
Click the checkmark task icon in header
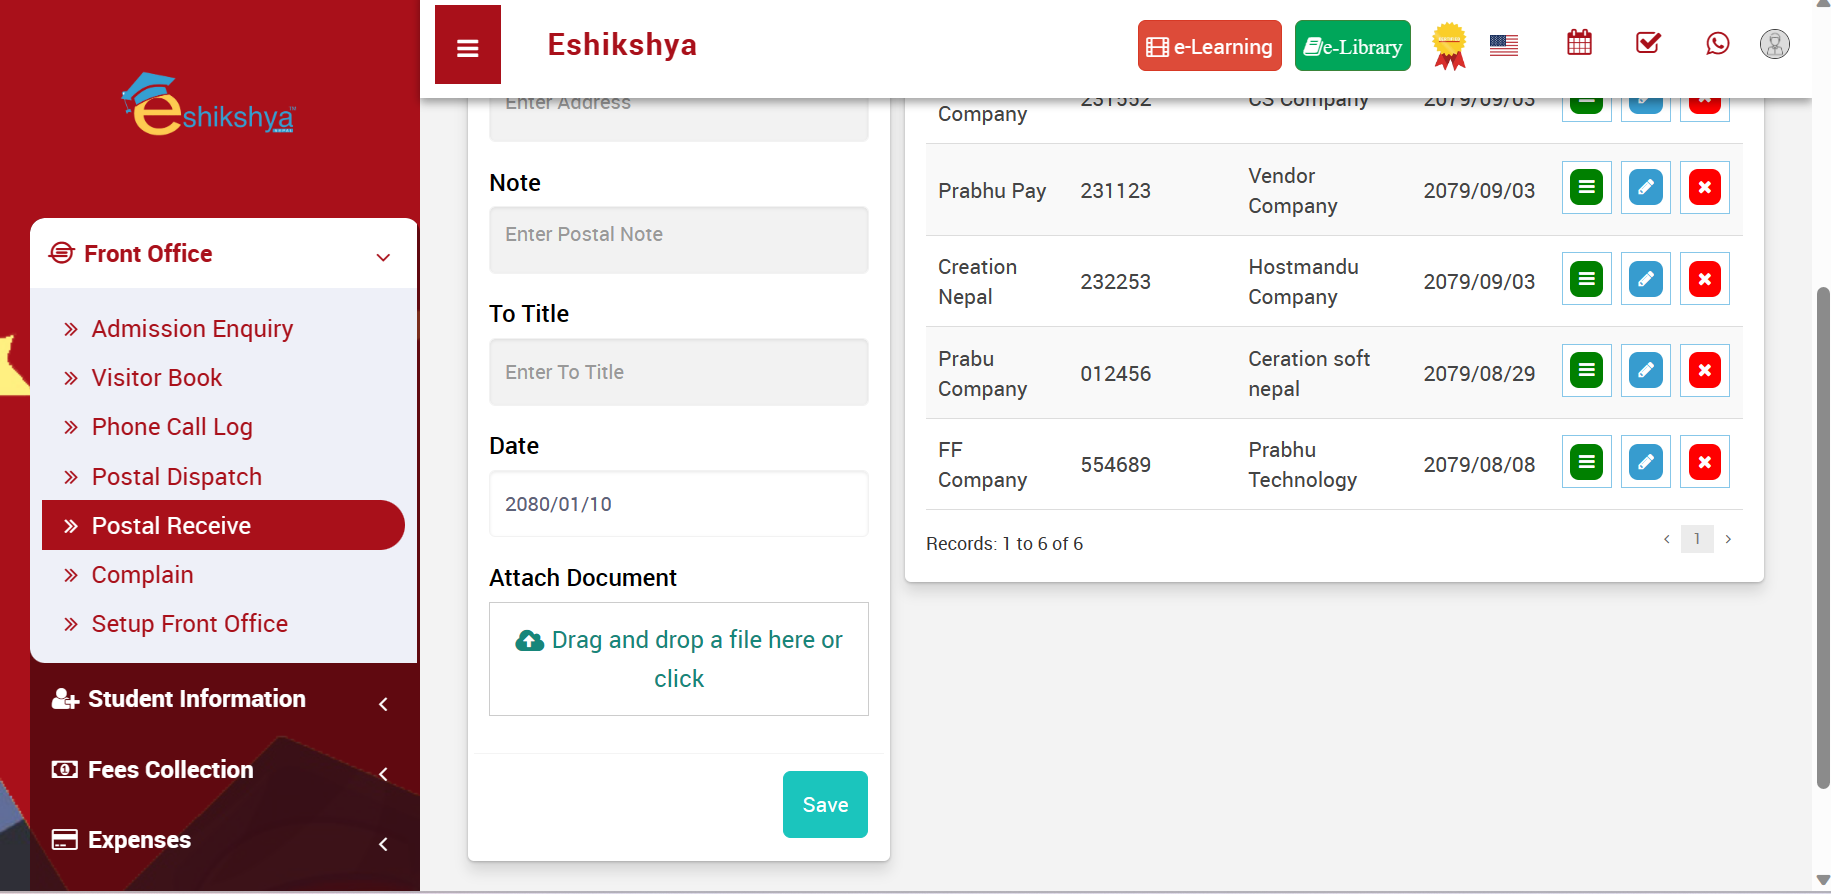tap(1648, 43)
